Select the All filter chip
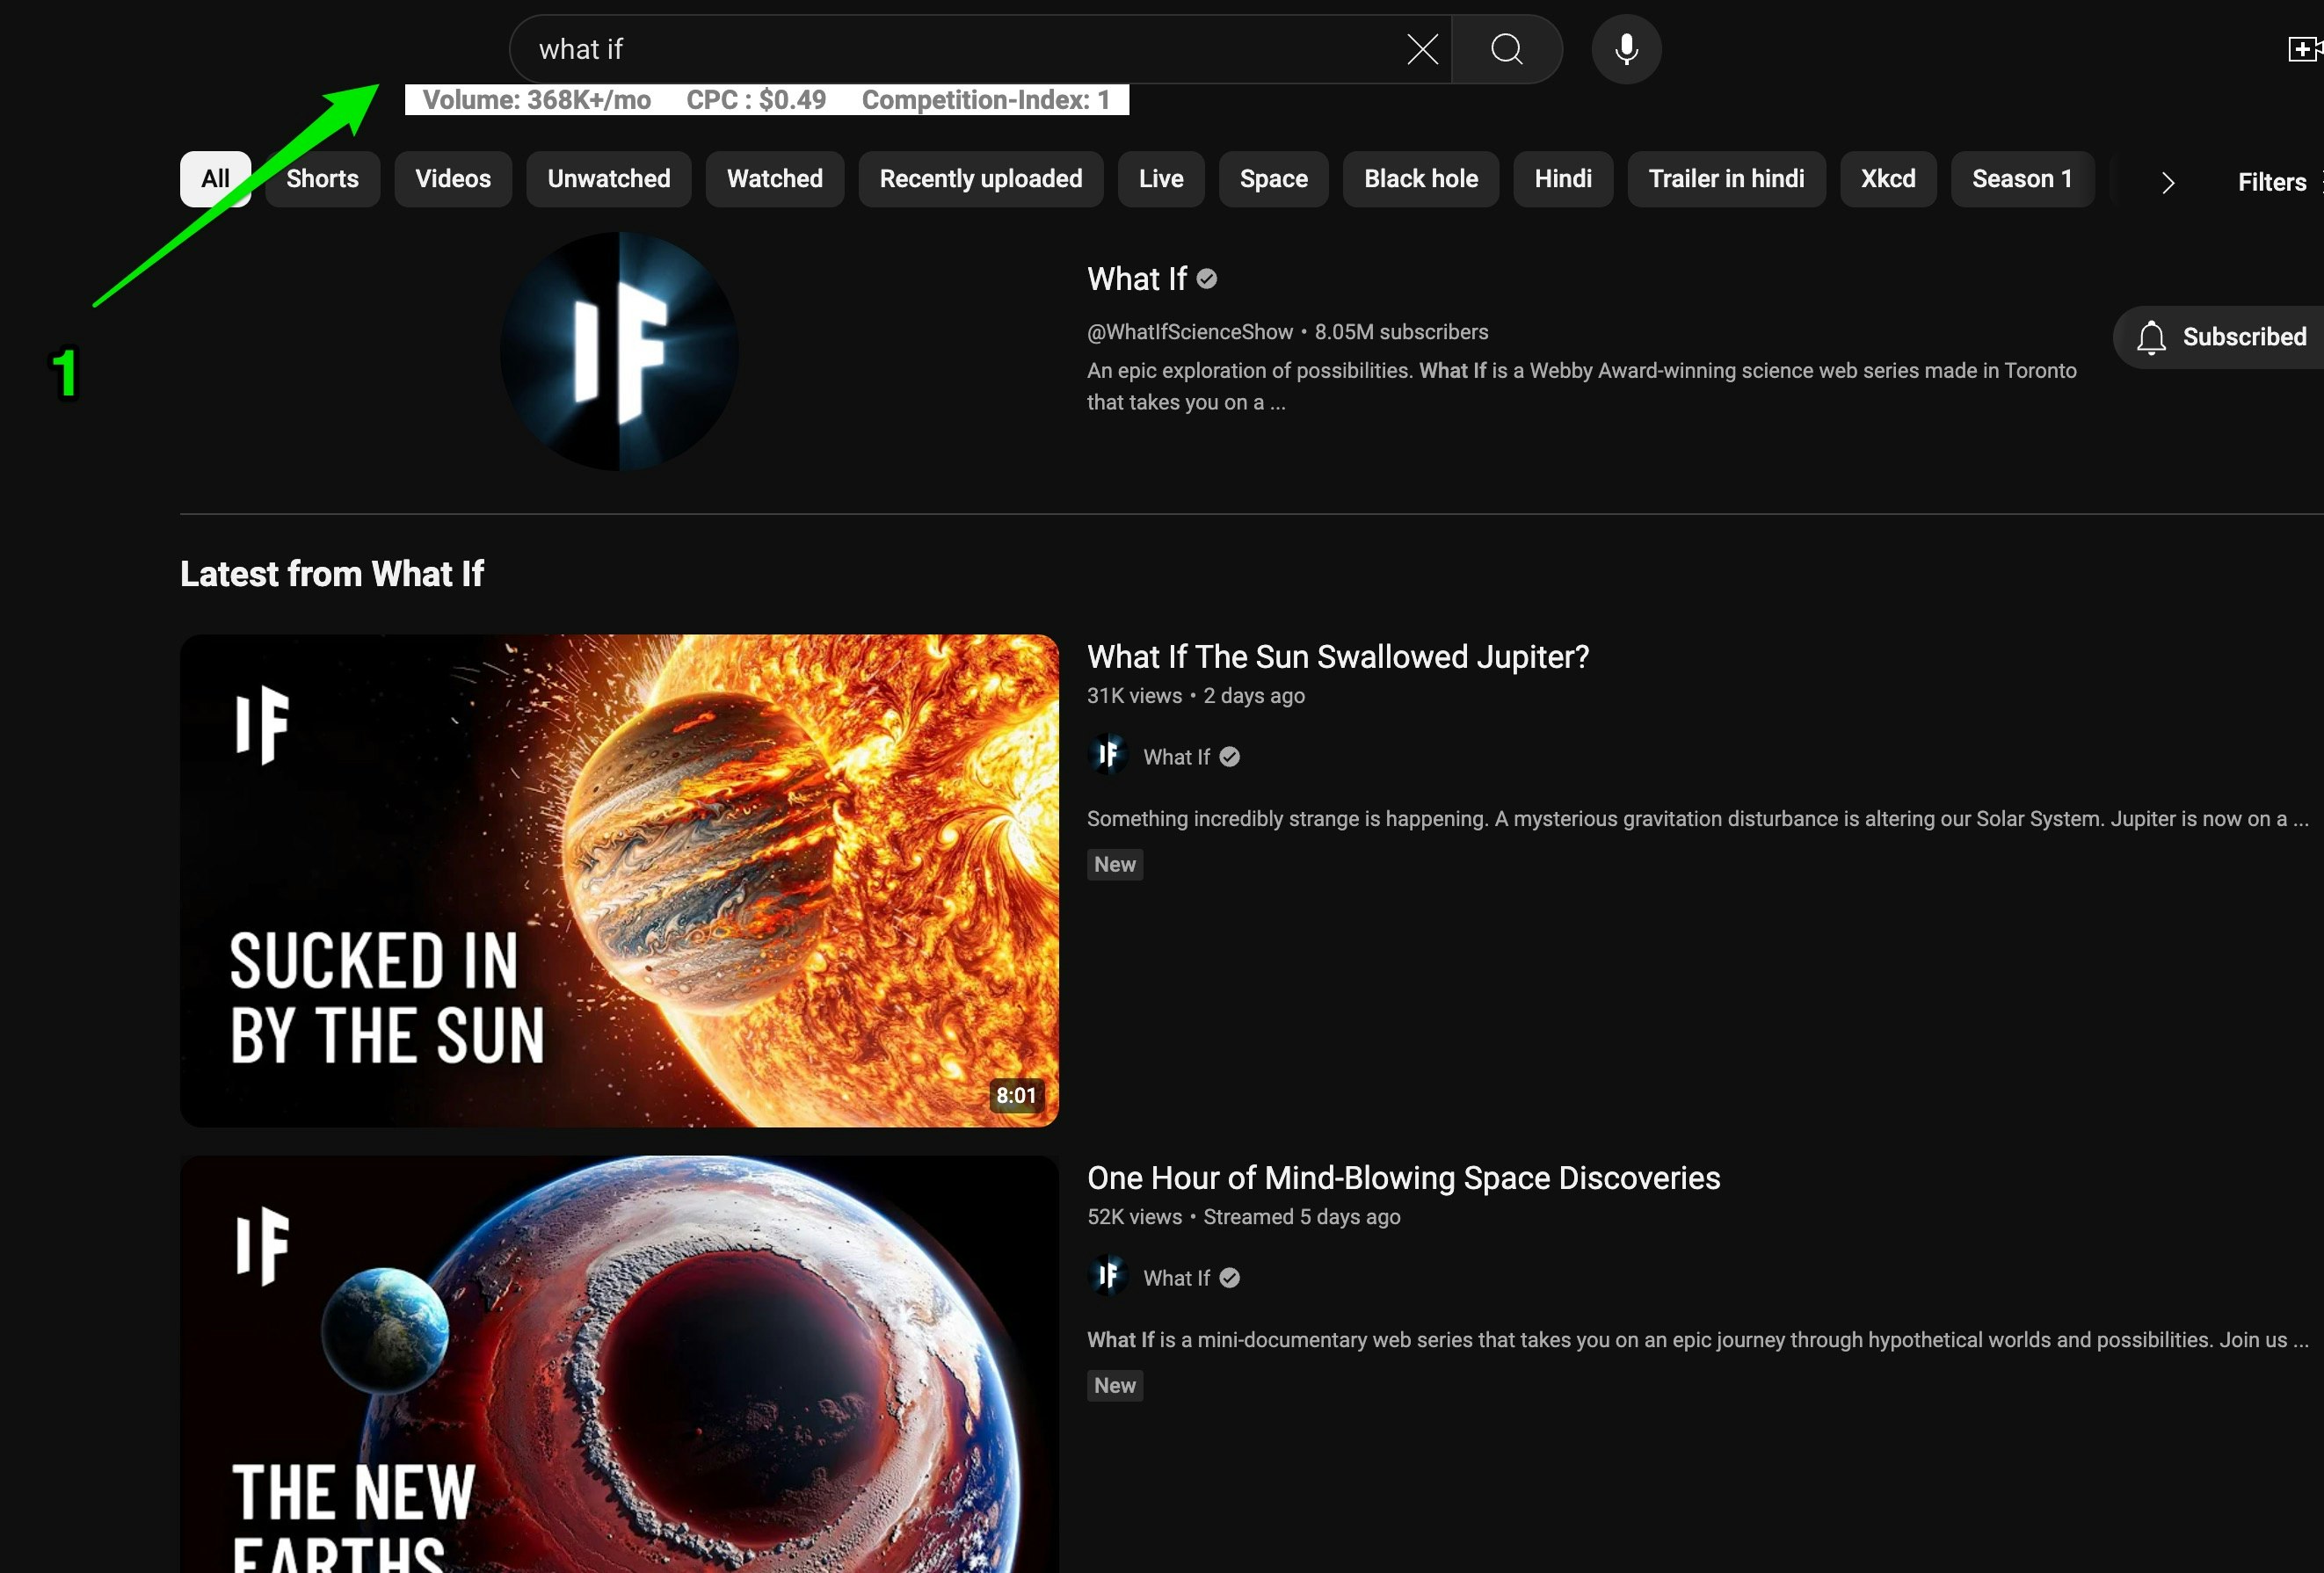The width and height of the screenshot is (2324, 1573). [215, 179]
